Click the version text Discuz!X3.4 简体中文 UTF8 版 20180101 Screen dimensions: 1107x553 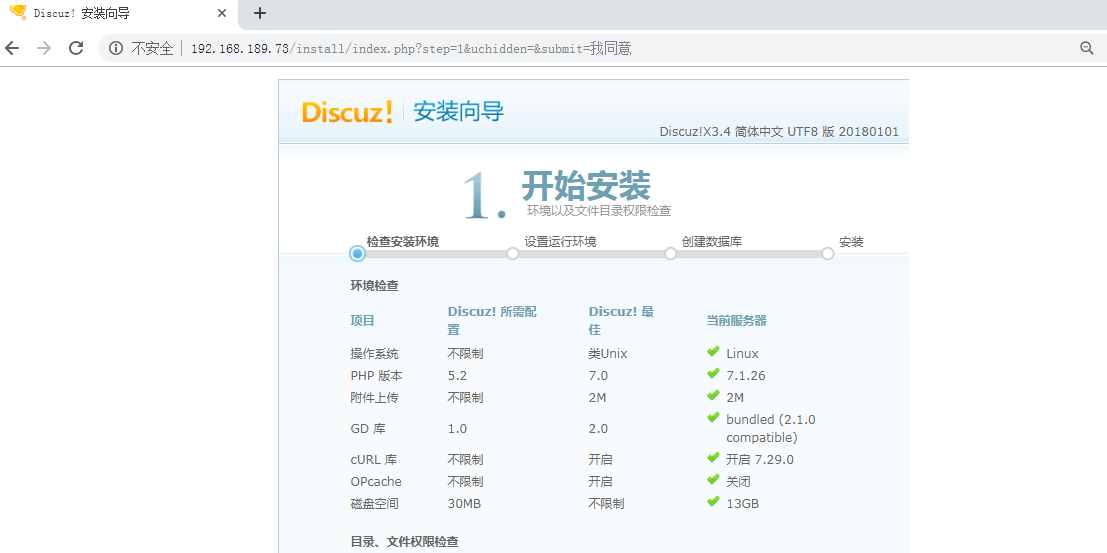click(x=779, y=132)
